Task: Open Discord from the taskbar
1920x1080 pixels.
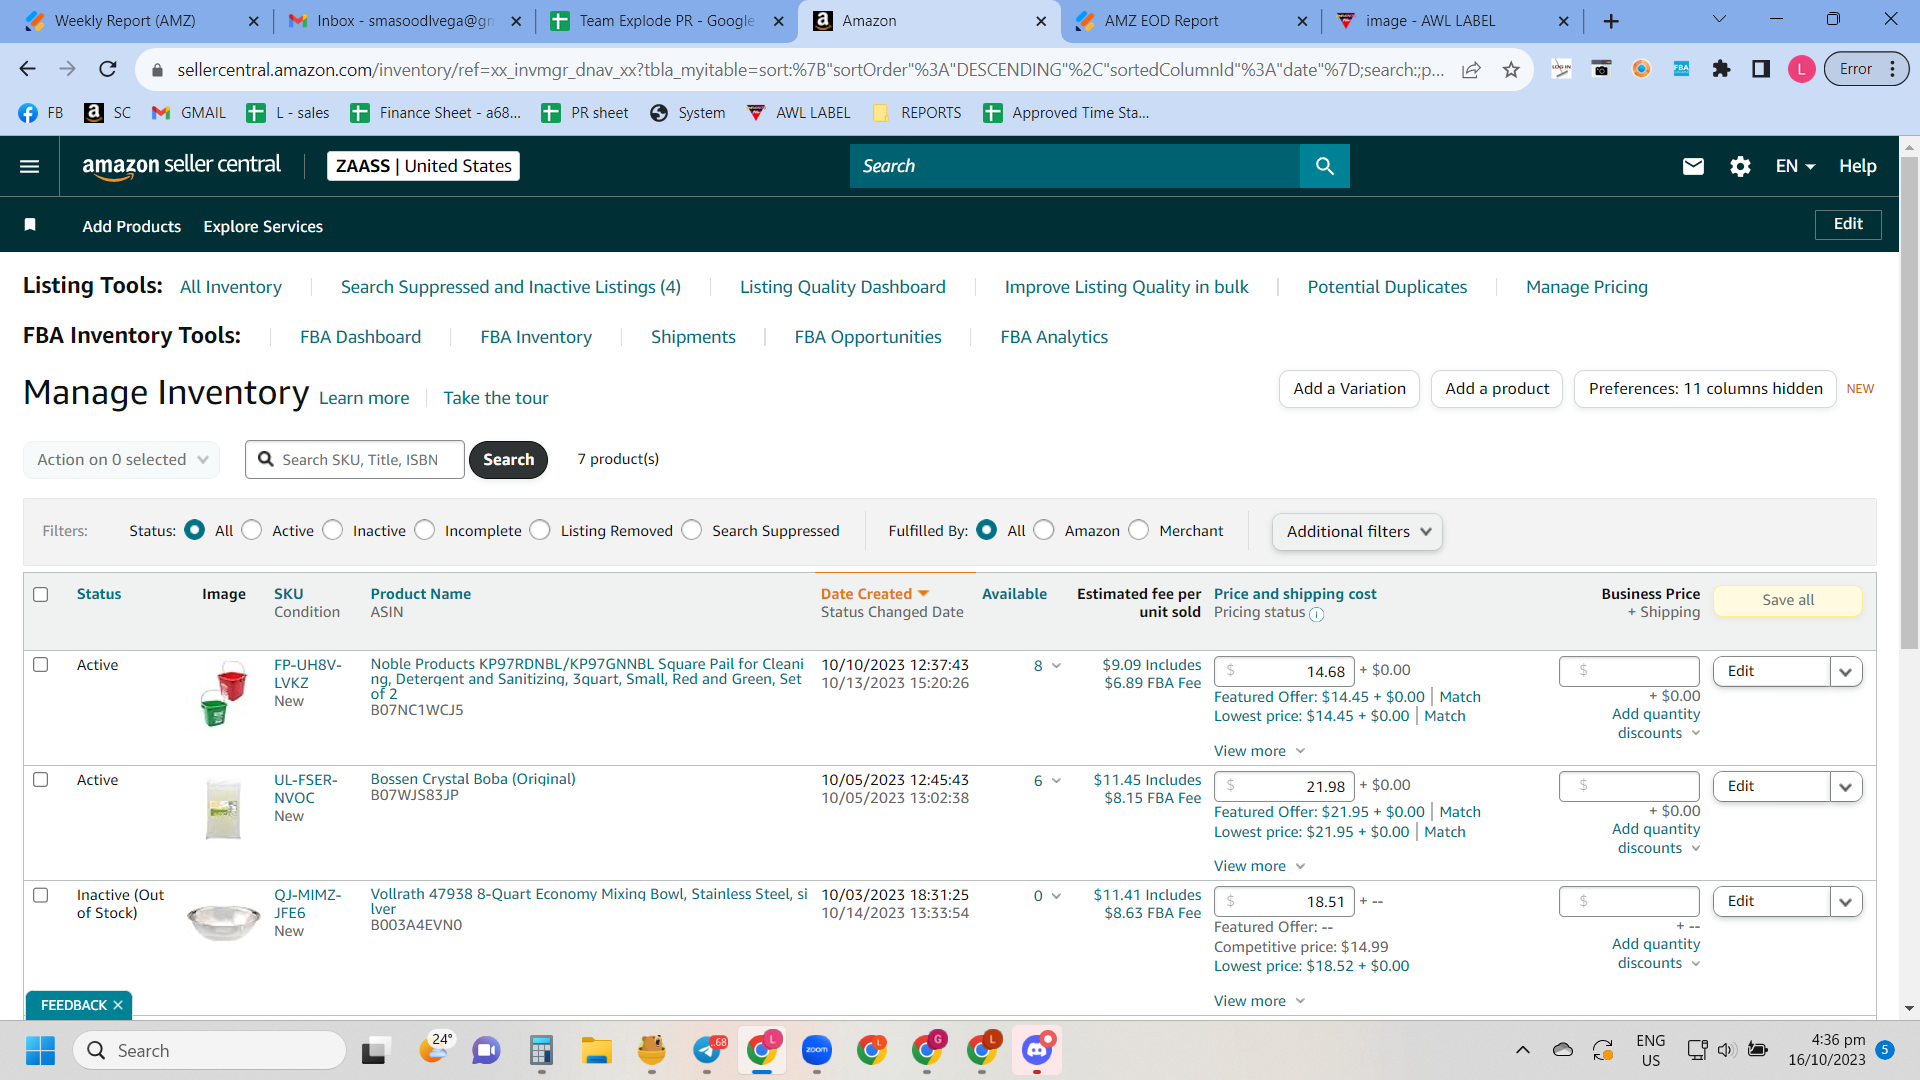Action: [1037, 1050]
